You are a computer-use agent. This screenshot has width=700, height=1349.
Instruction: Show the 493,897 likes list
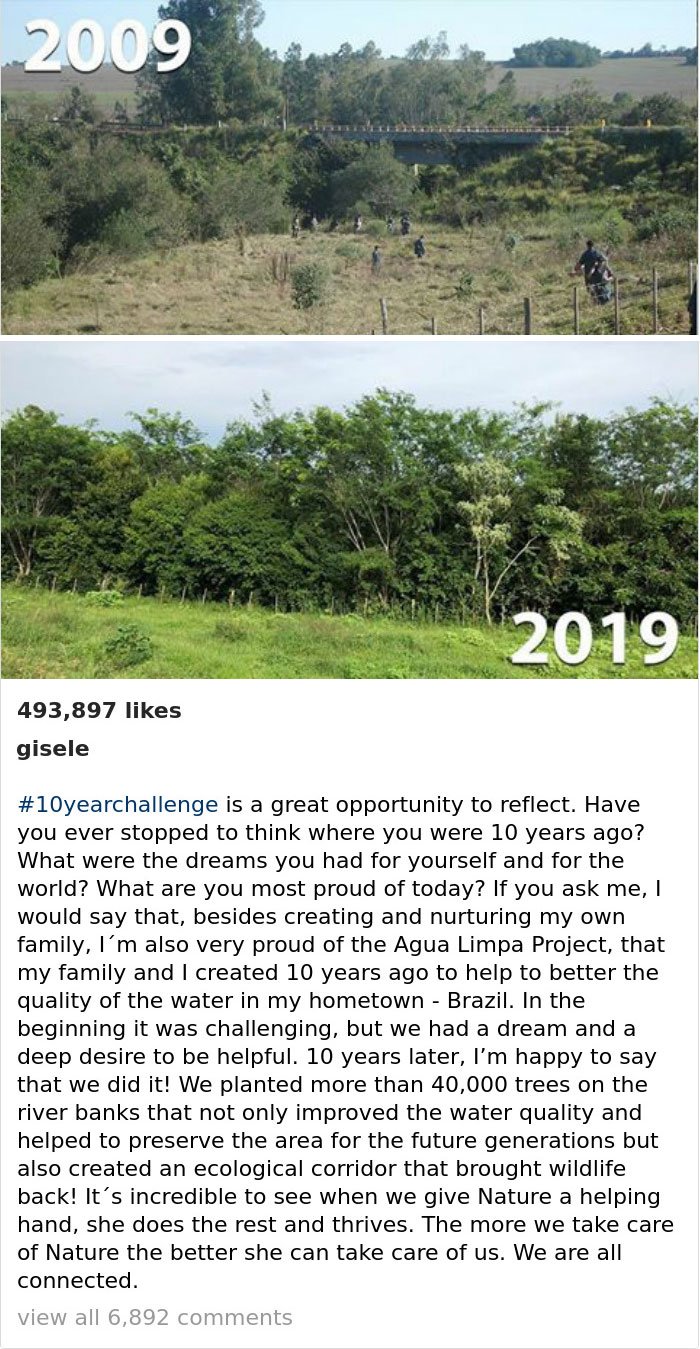(x=99, y=710)
